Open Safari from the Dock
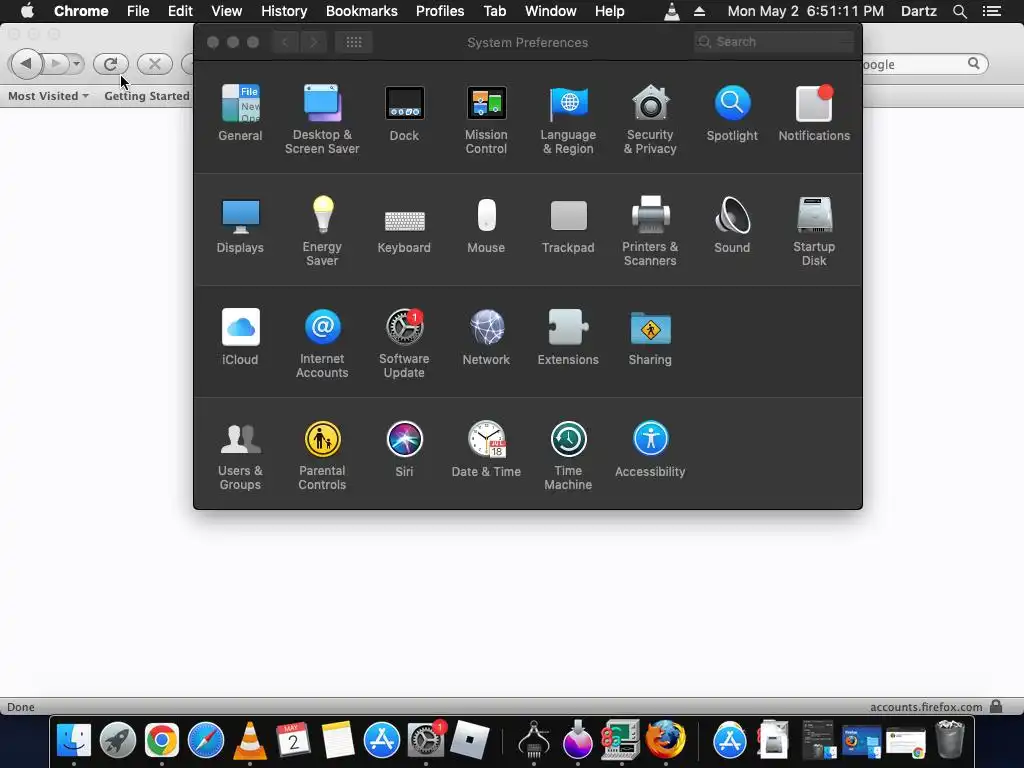The image size is (1024, 768). coord(206,741)
